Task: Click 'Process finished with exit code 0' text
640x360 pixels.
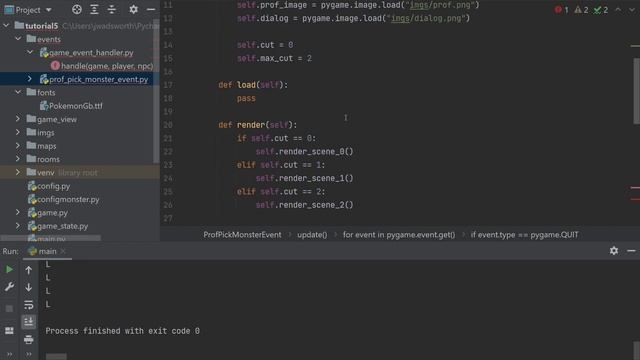Action: [122, 331]
